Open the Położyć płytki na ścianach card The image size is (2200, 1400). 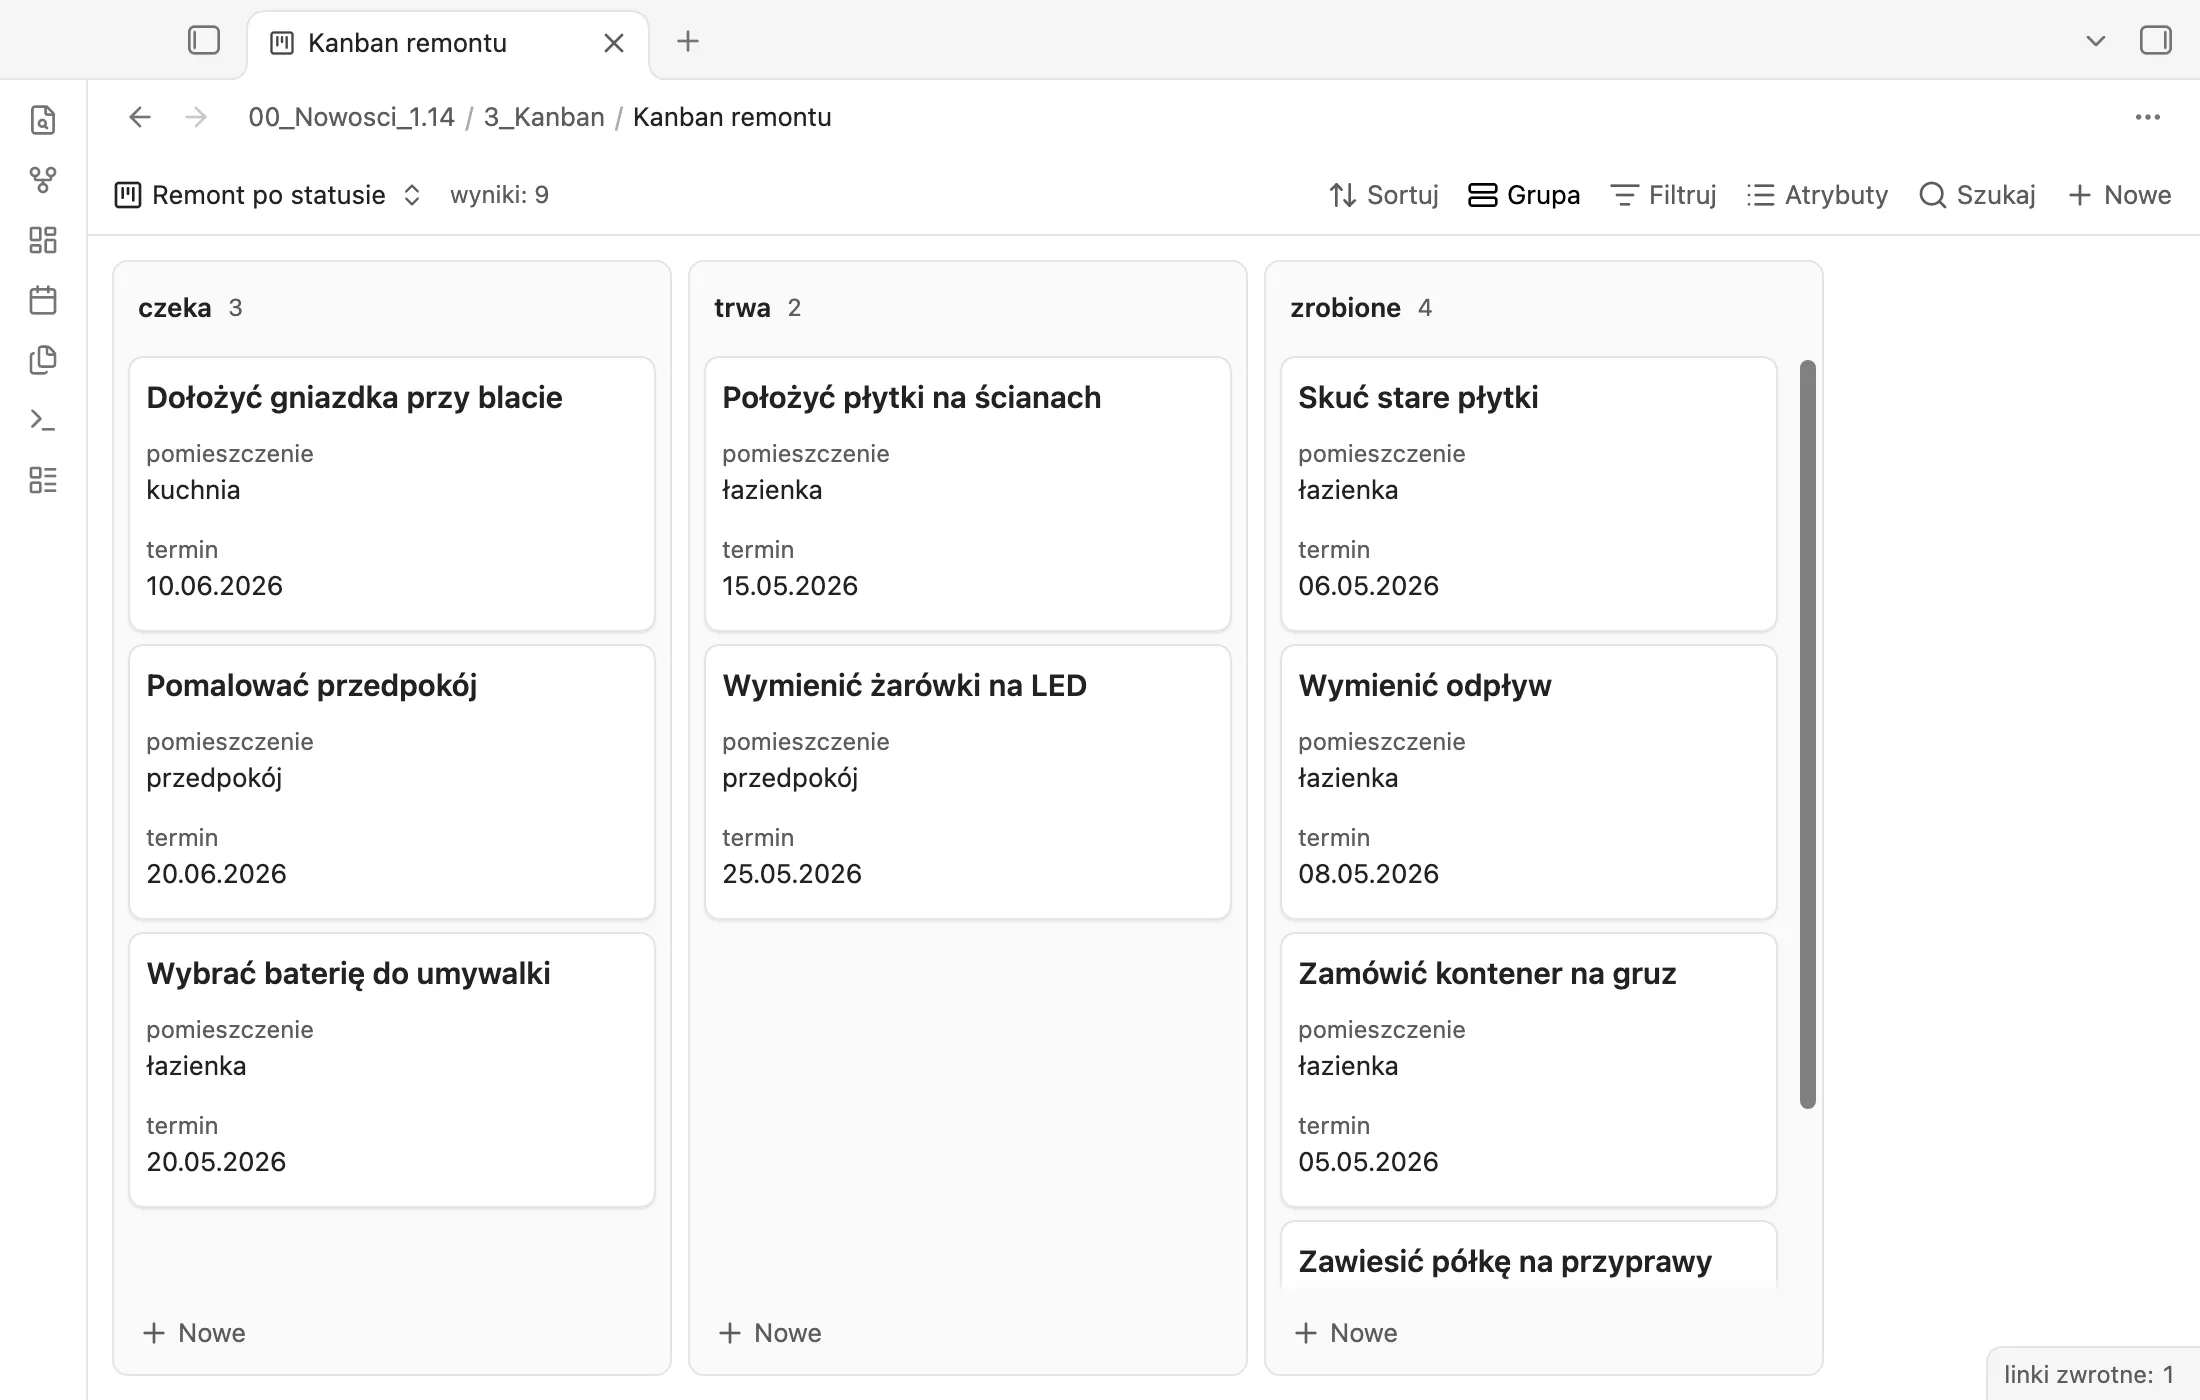click(968, 494)
